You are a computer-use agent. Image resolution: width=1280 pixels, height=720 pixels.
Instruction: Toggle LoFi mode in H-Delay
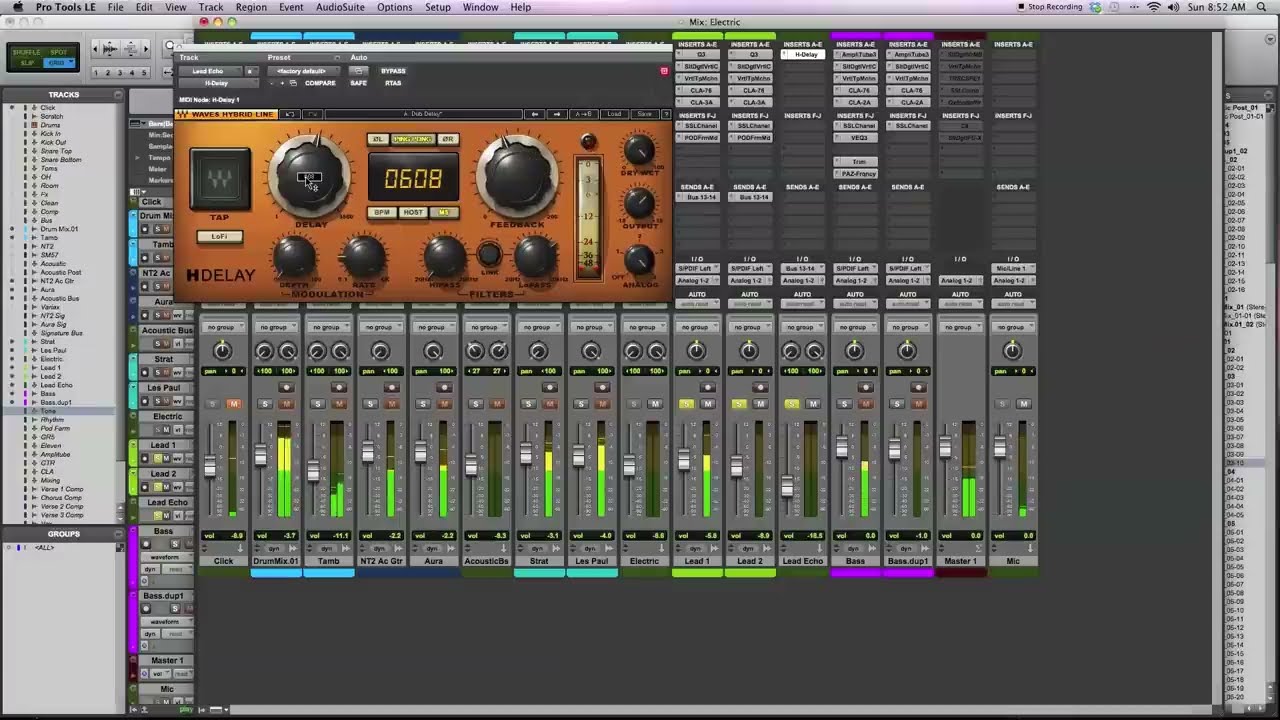(219, 237)
